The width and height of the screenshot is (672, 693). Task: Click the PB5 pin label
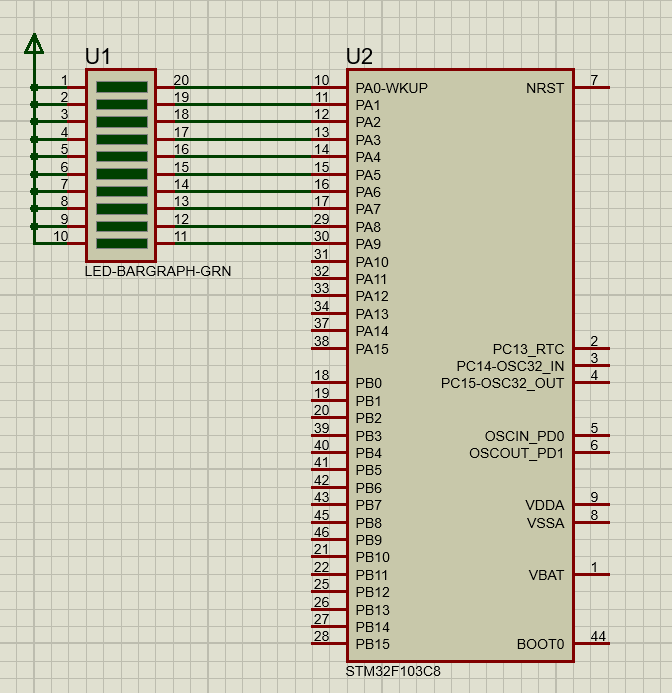[x=369, y=470]
